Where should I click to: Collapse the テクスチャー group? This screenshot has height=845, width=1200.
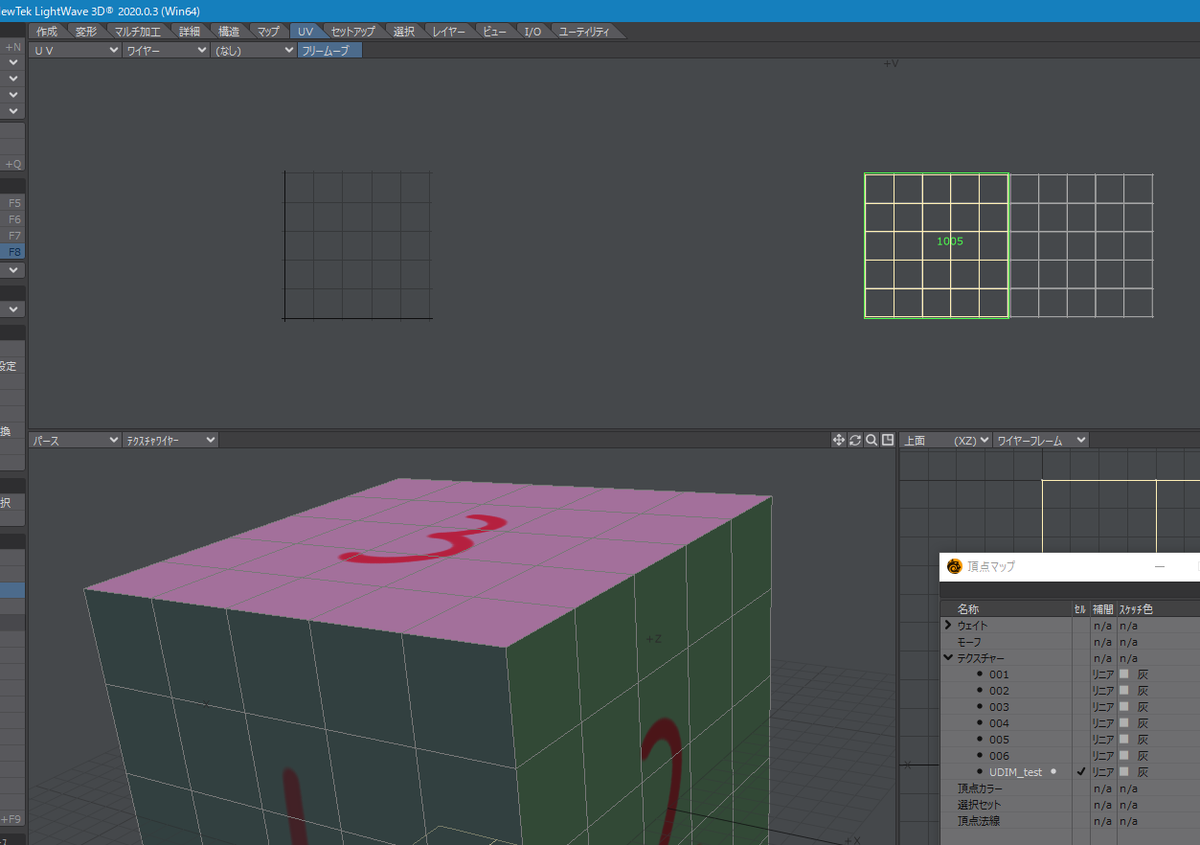[948, 658]
